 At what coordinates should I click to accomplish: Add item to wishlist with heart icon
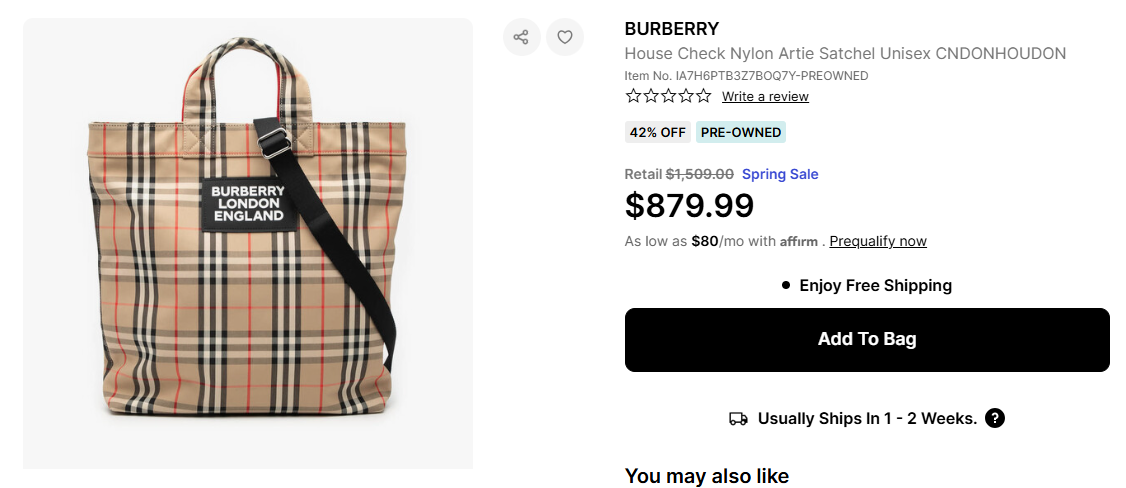tap(565, 37)
